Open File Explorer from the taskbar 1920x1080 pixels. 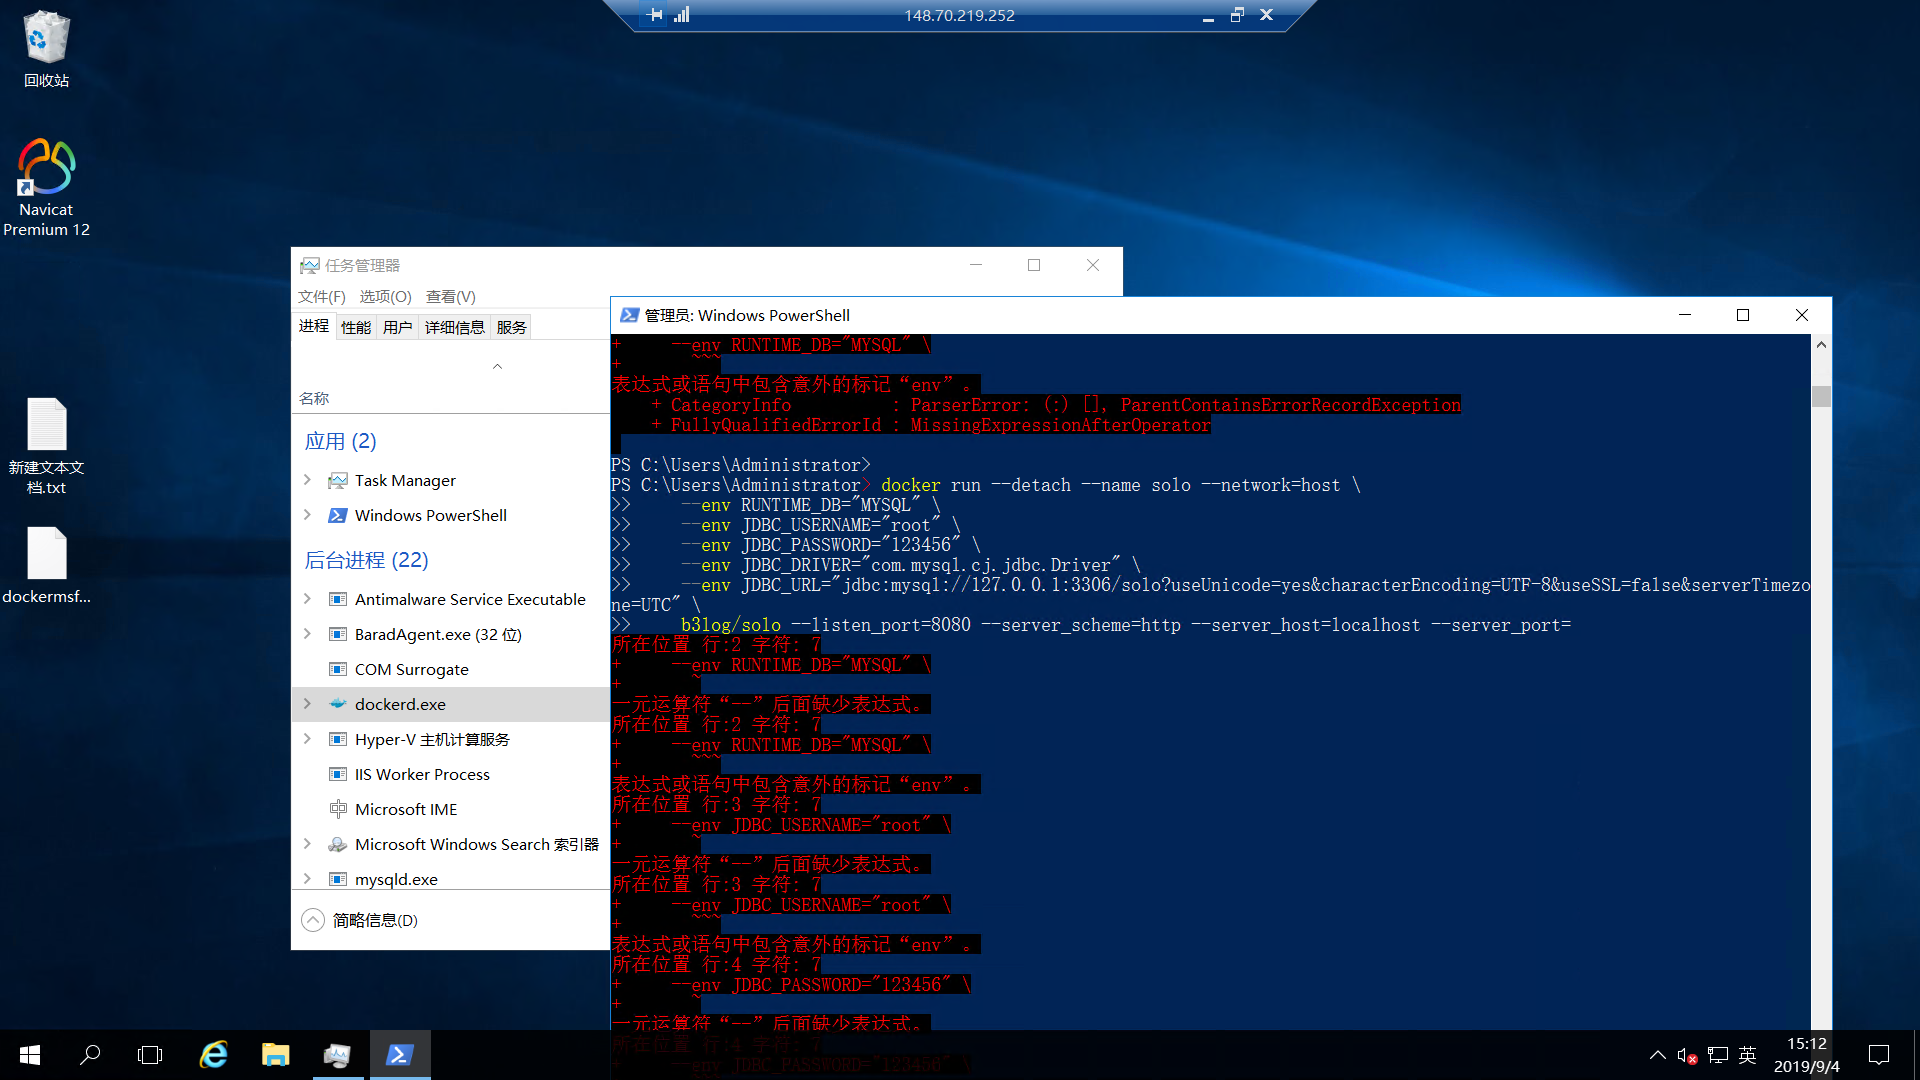click(x=275, y=1054)
